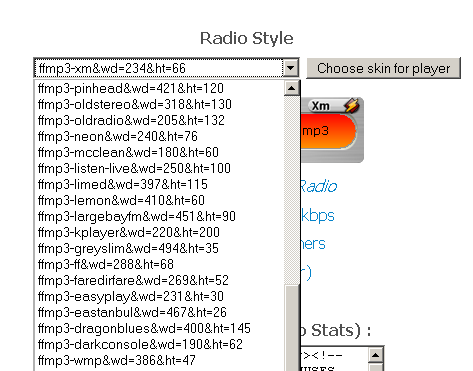Select the ffmp3-limed&wd=397&ht=115 option
The image size is (473, 371).
click(x=159, y=184)
